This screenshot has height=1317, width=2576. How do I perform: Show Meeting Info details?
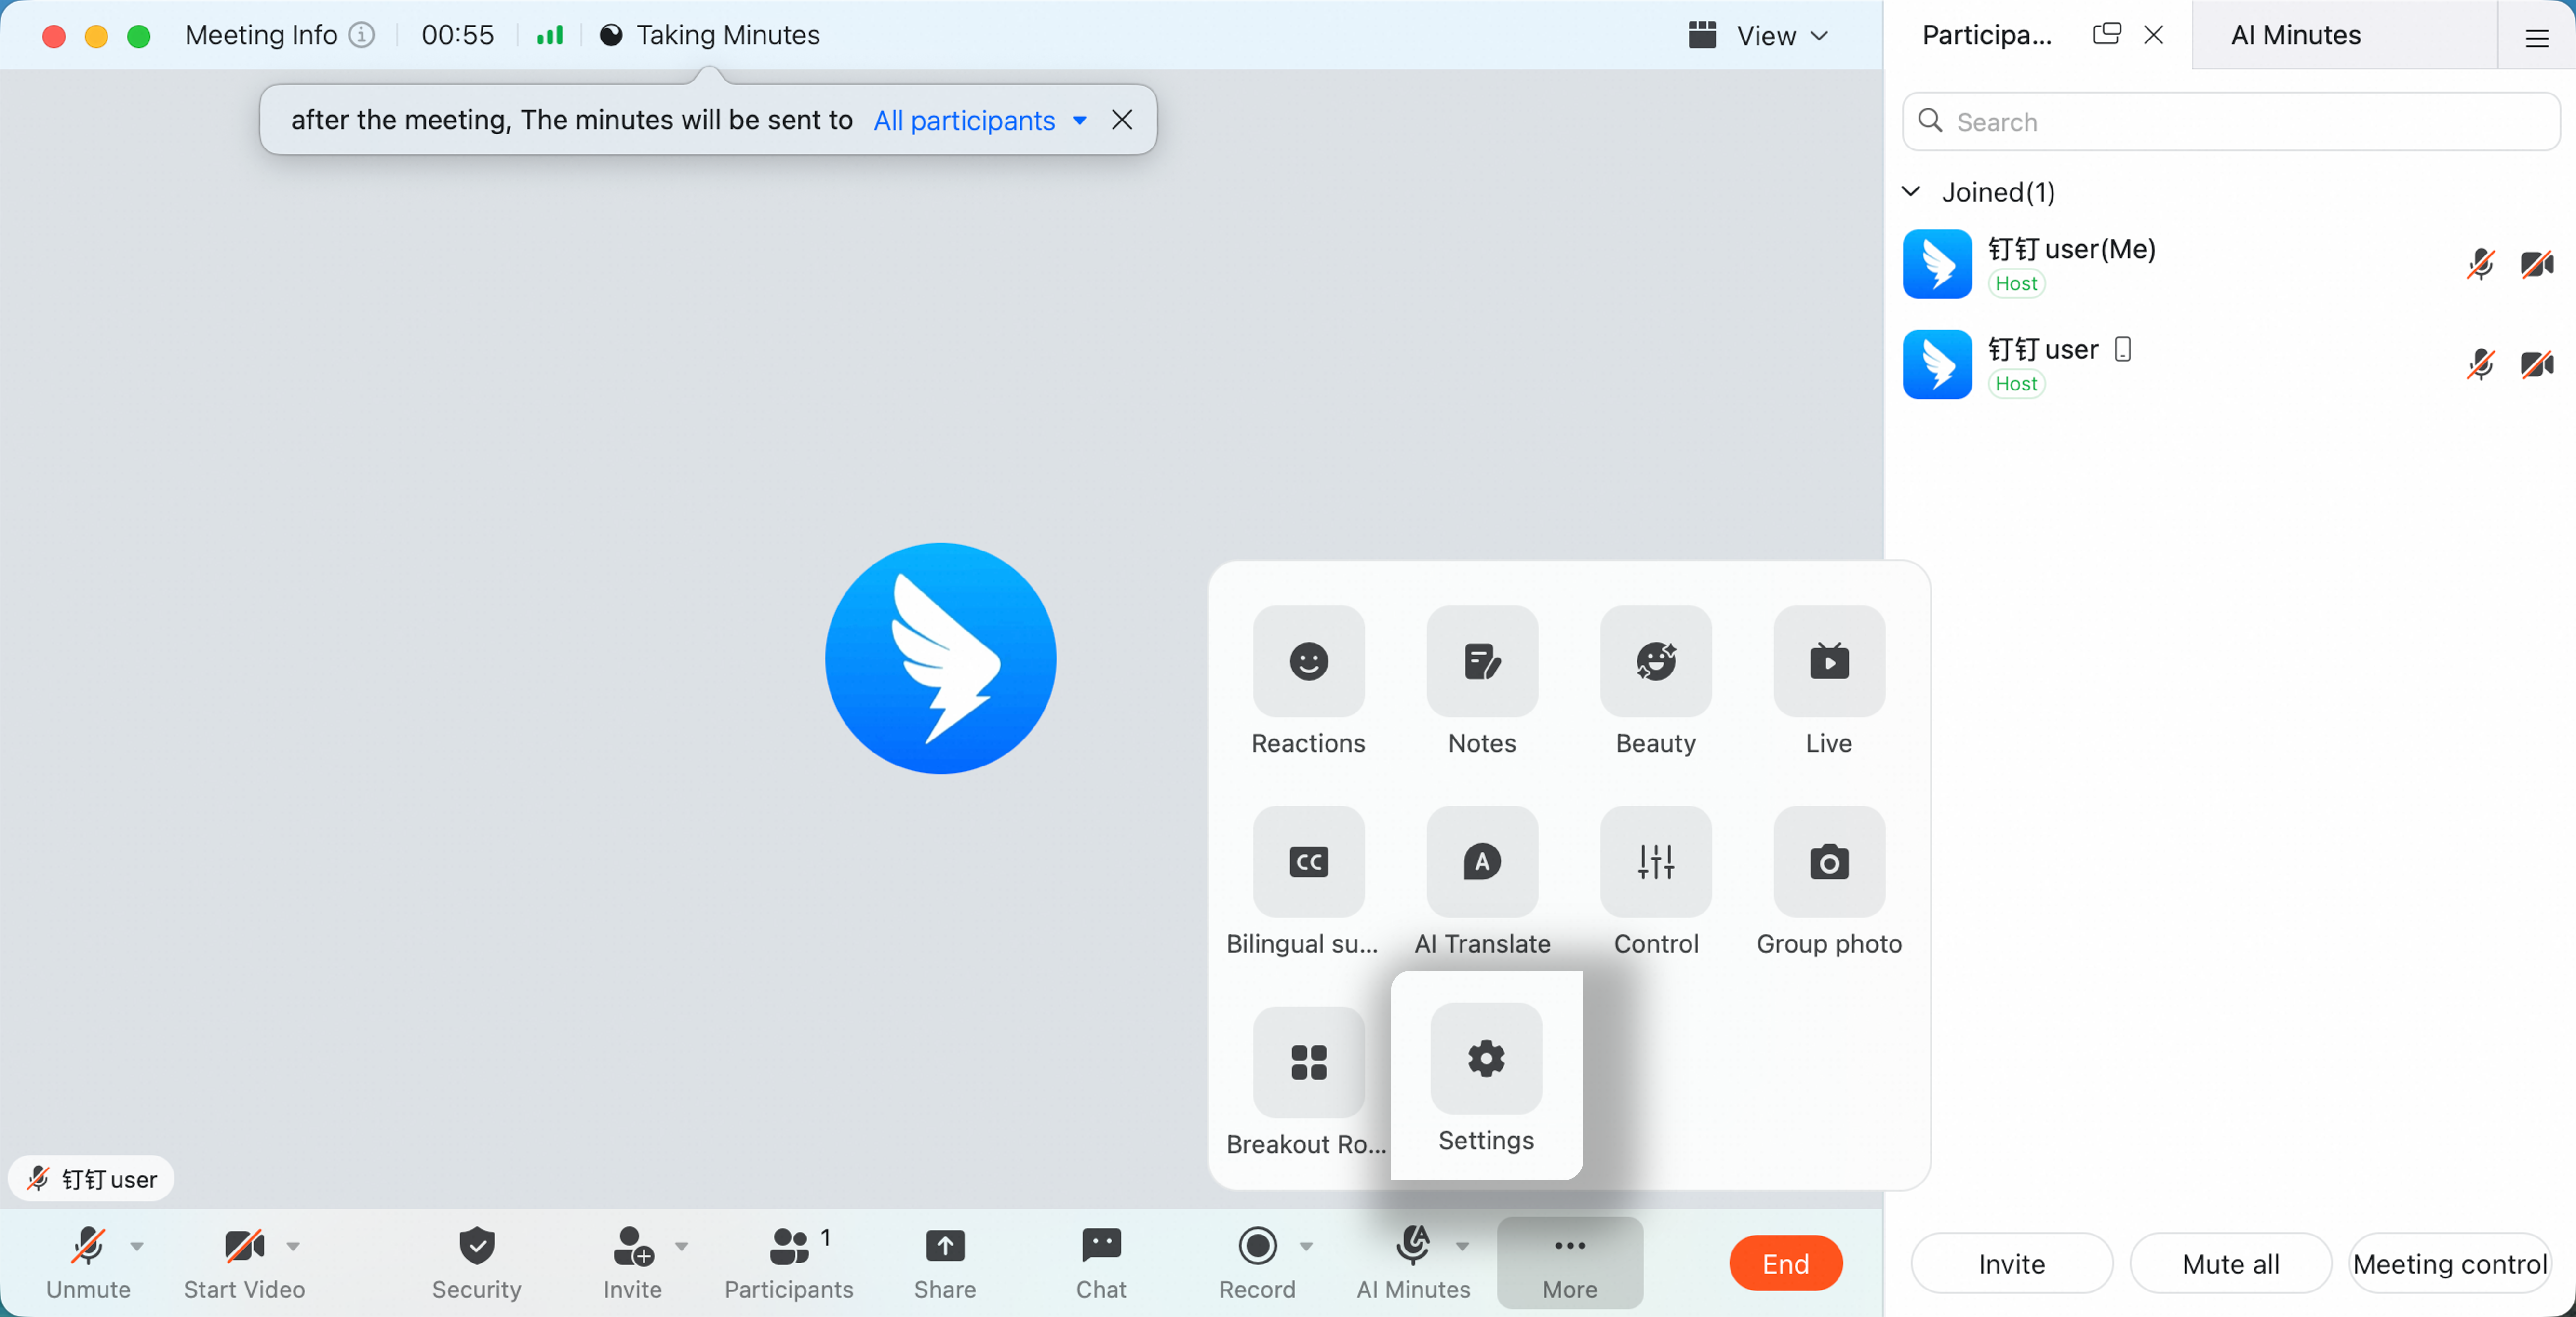(279, 35)
